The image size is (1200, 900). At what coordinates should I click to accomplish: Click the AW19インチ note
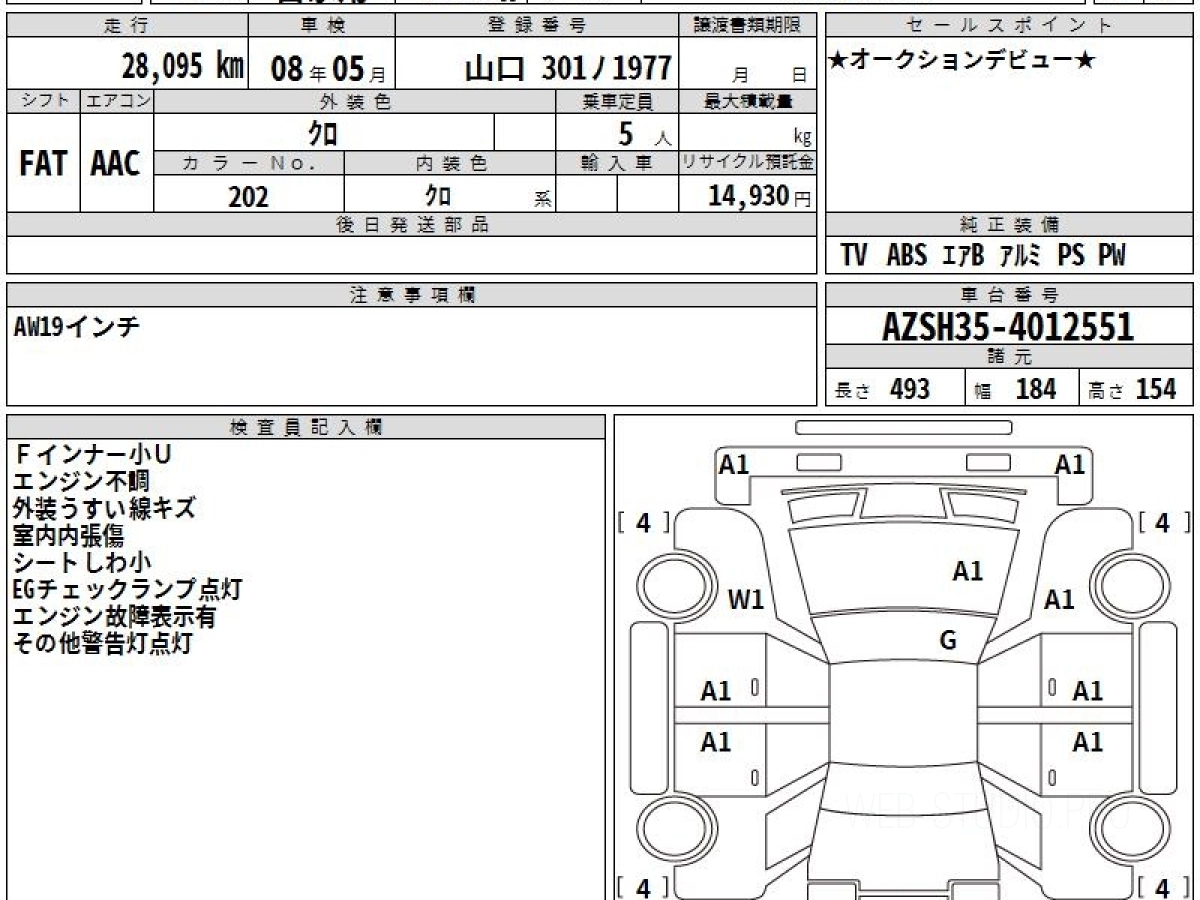point(76,327)
